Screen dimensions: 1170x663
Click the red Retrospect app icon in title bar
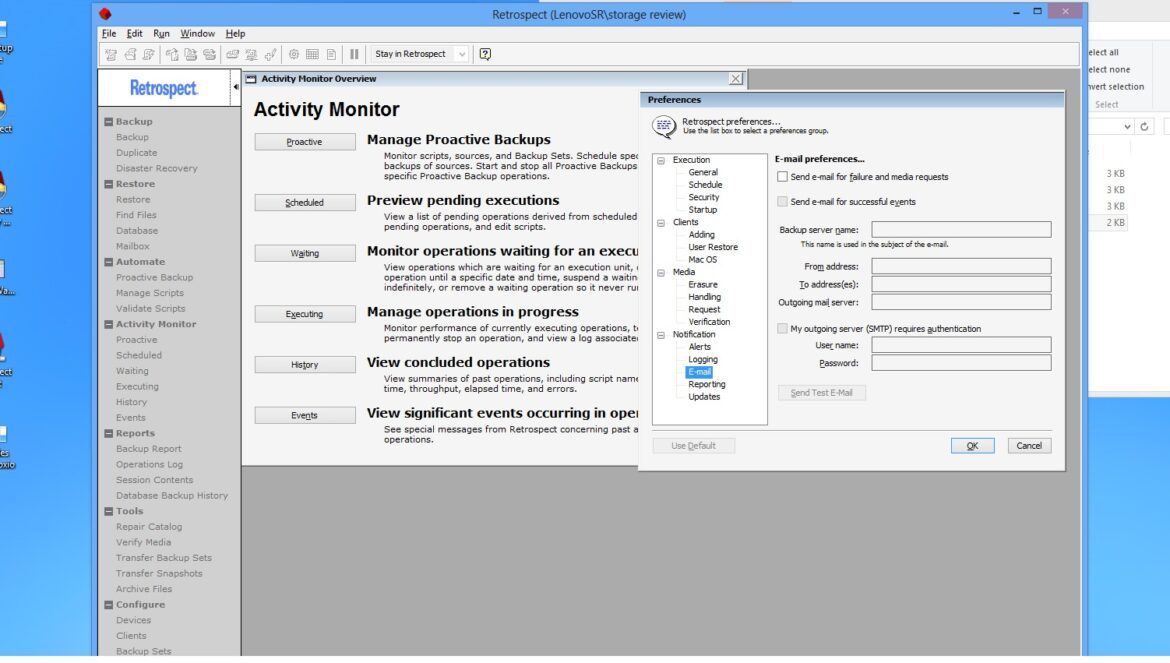[x=105, y=14]
